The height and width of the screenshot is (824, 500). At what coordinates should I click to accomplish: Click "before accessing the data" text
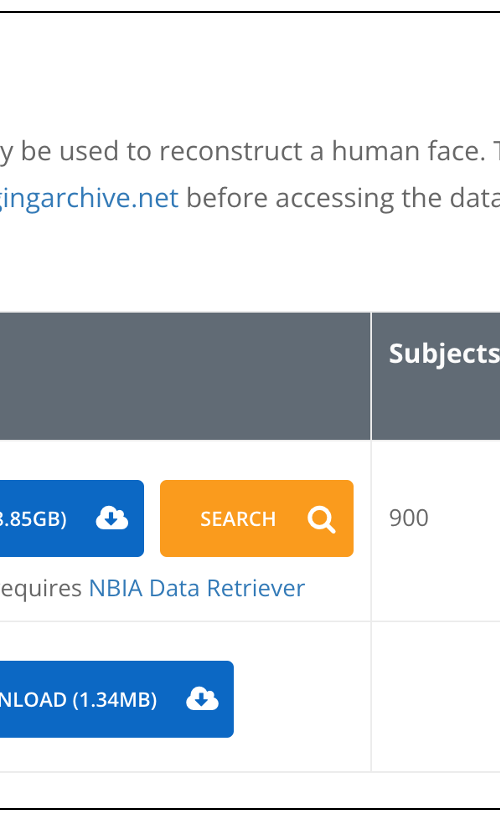[343, 199]
